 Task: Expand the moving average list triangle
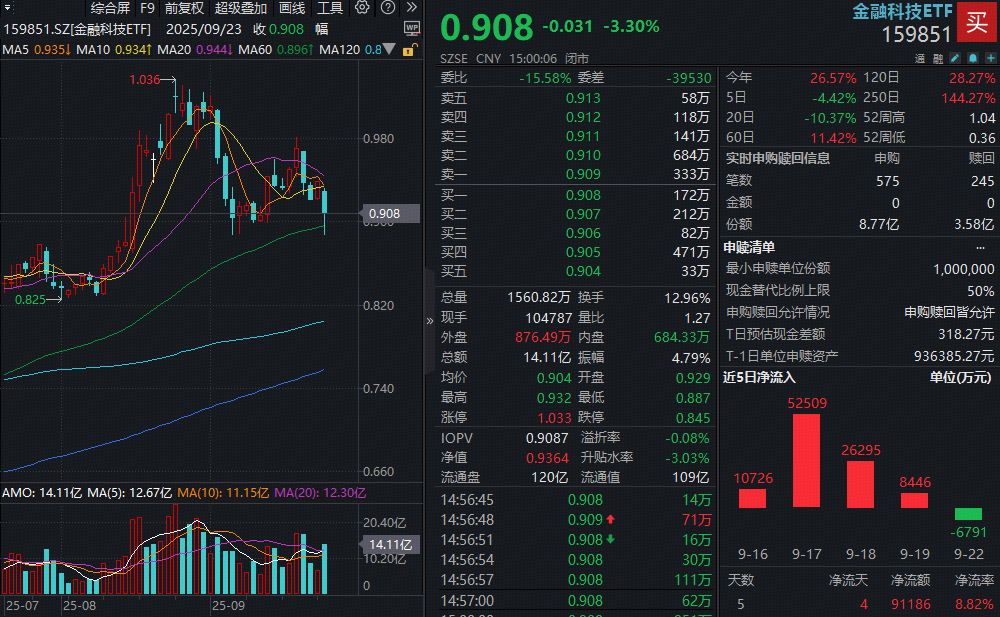pyautogui.click(x=388, y=49)
